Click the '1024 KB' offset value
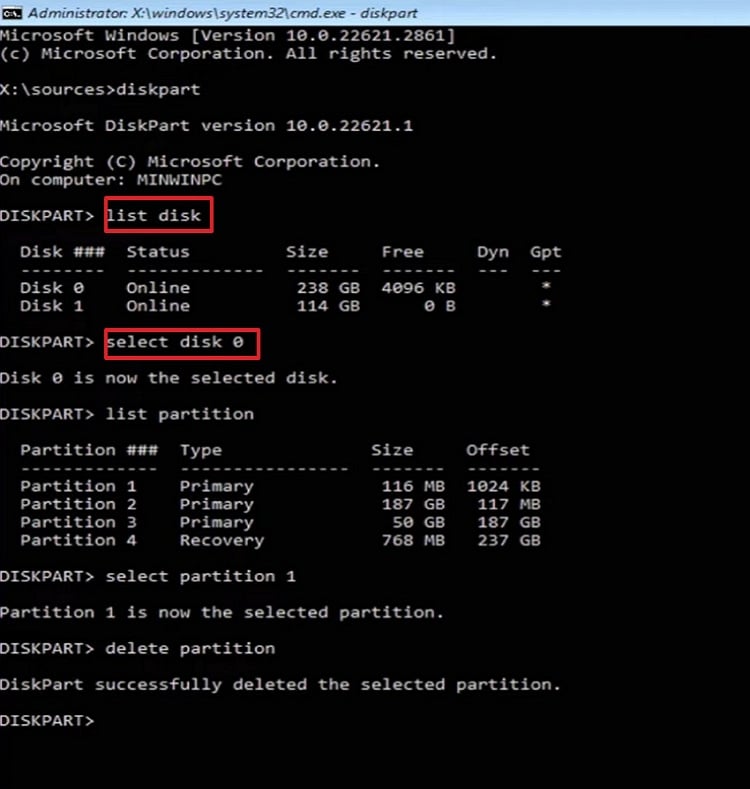The width and height of the screenshot is (750, 789). click(x=503, y=486)
